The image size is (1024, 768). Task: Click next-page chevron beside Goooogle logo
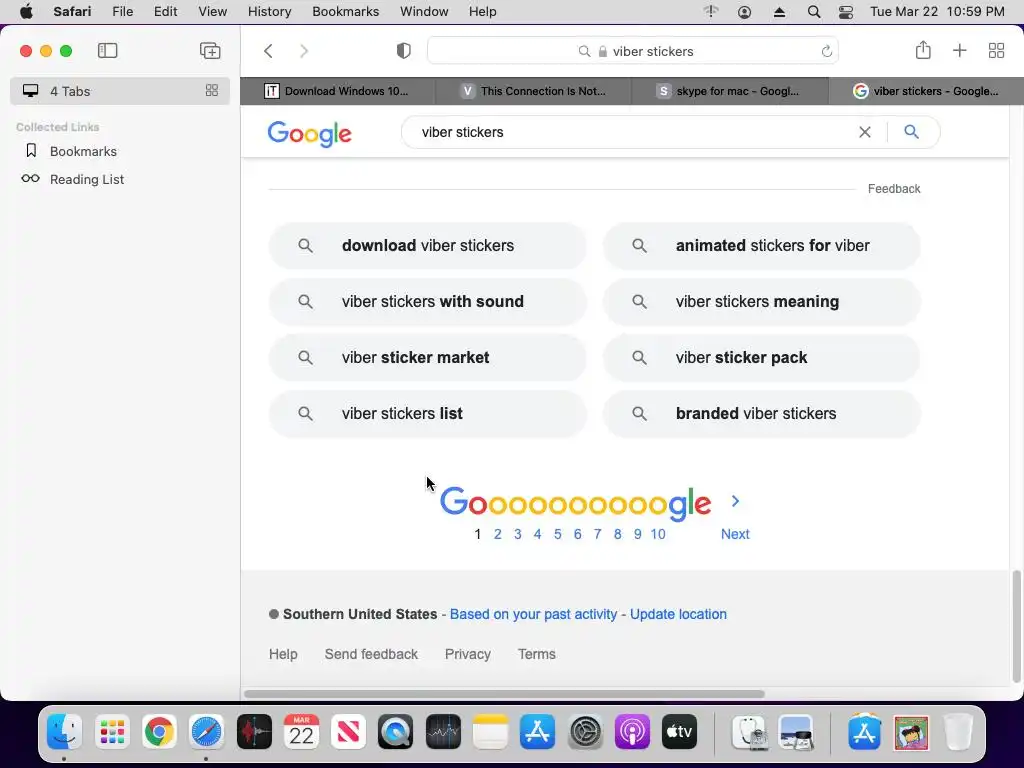click(x=735, y=501)
